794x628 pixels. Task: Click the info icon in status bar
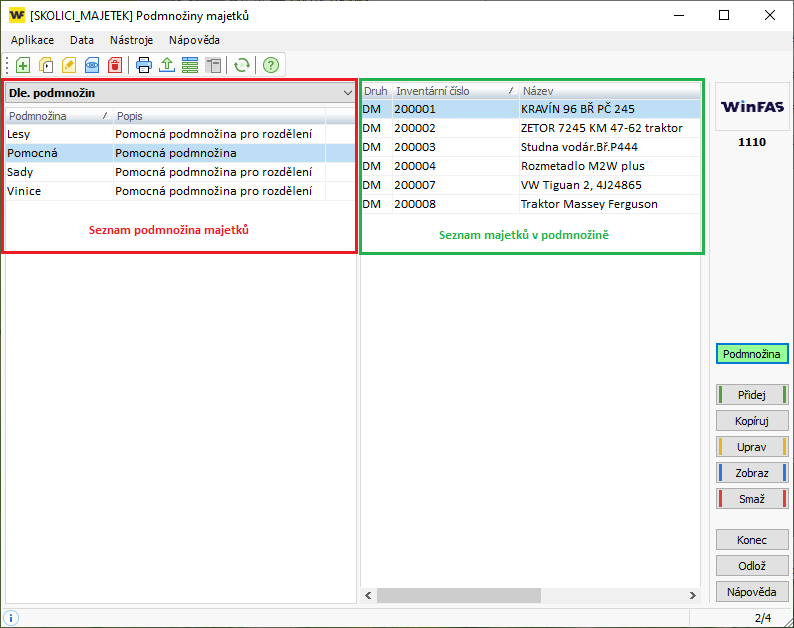pyautogui.click(x=11, y=618)
